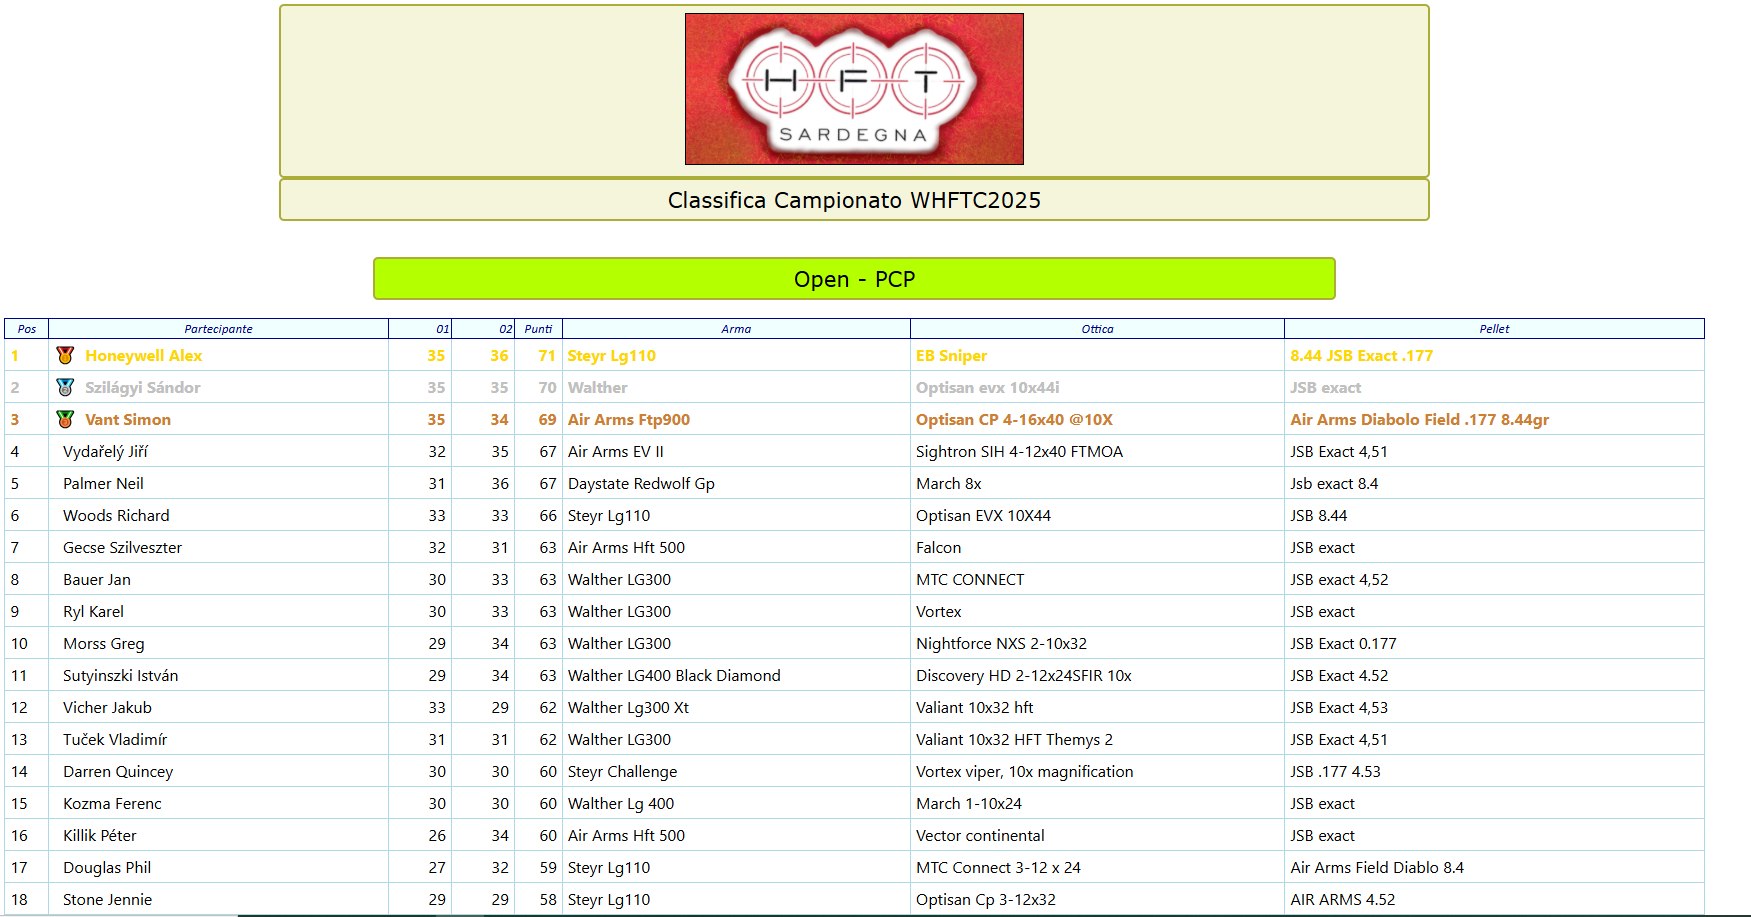Click the Pos column header
This screenshot has width=1751, height=917.
click(x=27, y=329)
